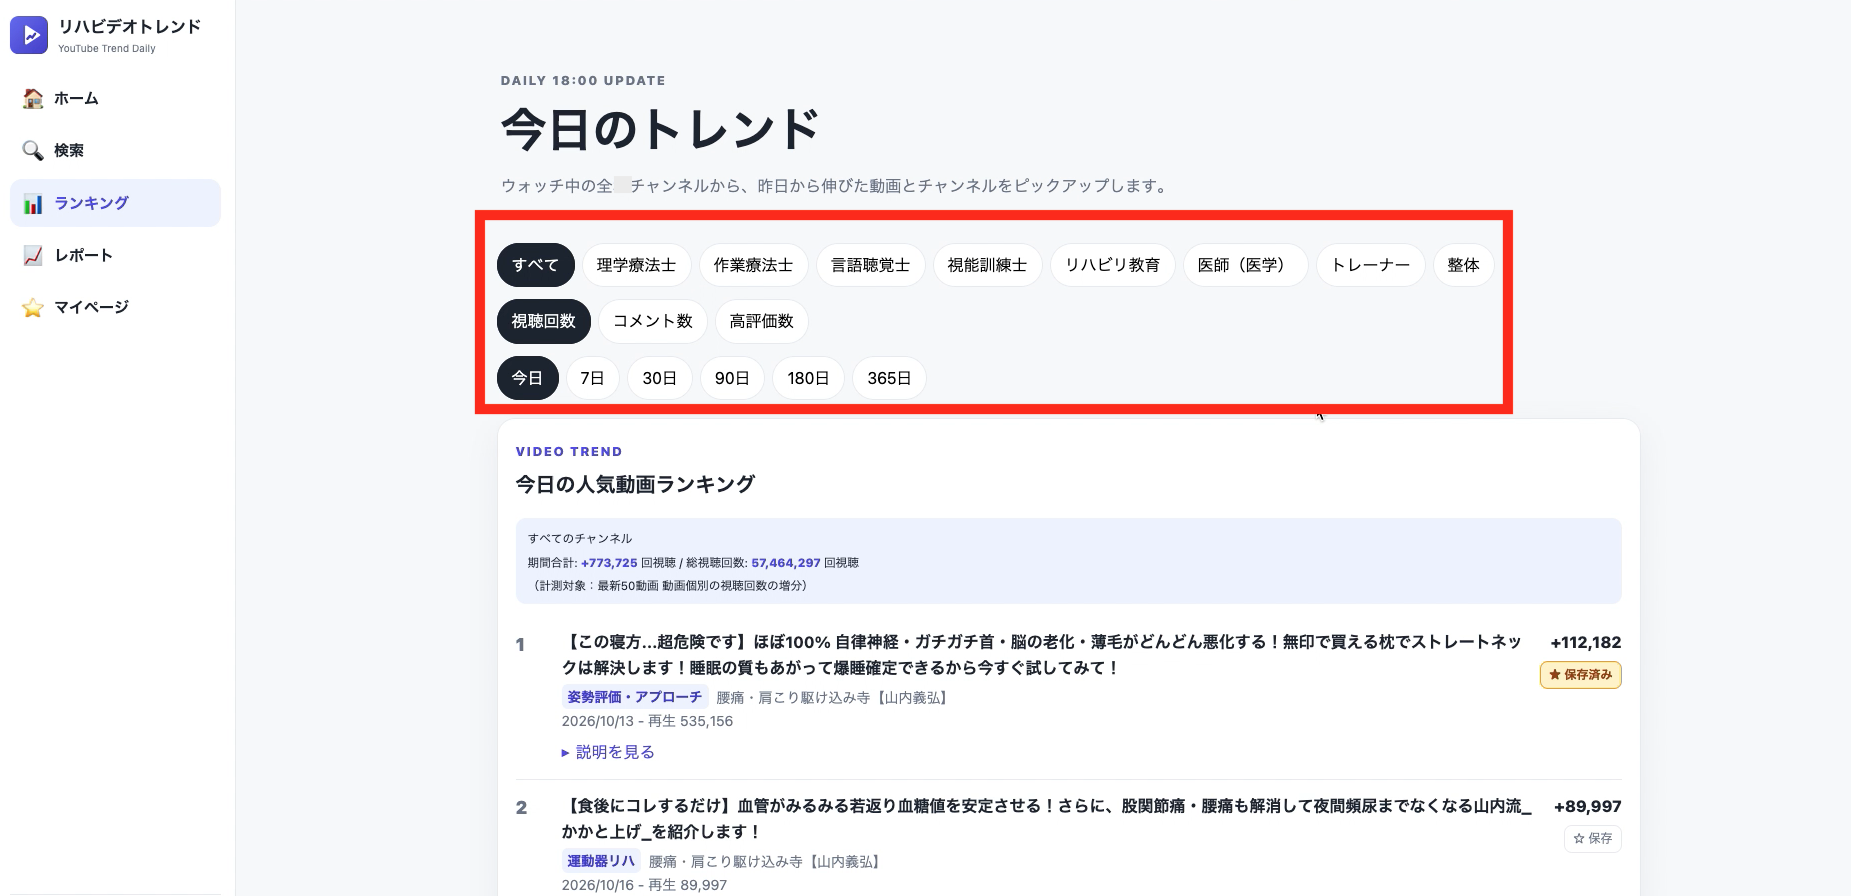Open マイページ in the sidebar
Viewport: 1851px width, 896px height.
[x=115, y=307]
